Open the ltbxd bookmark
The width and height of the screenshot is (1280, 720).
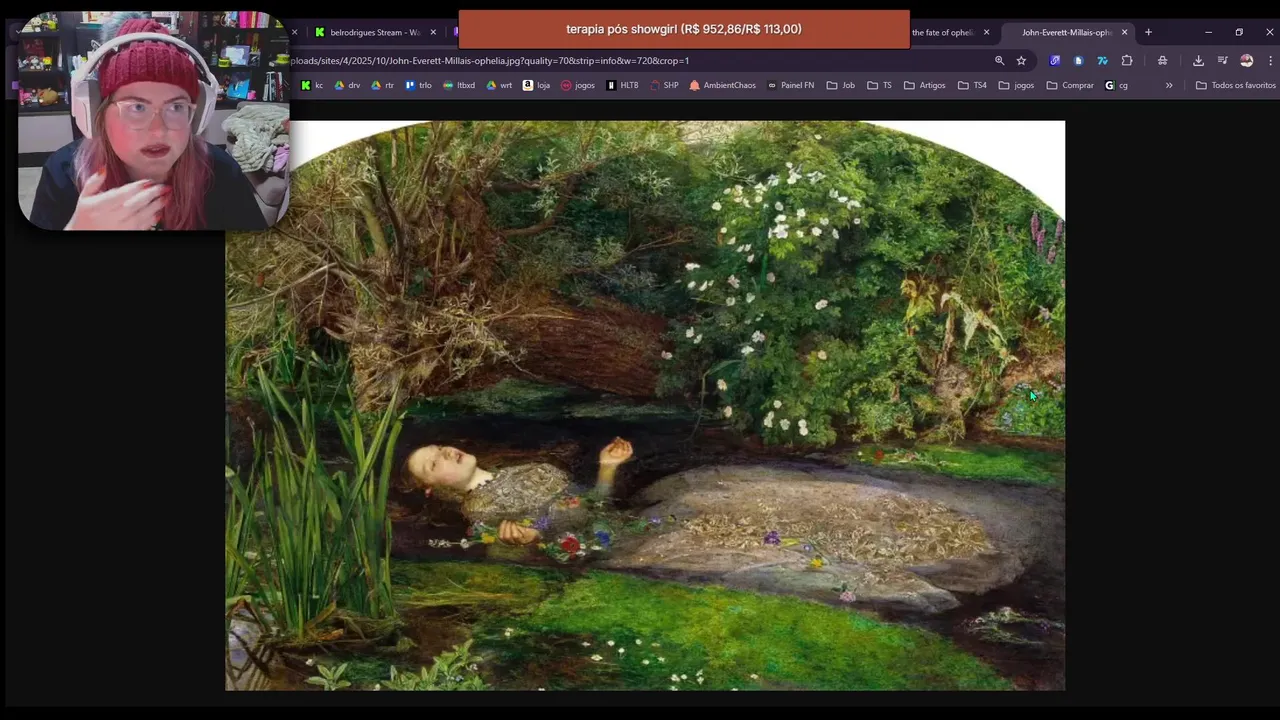459,86
